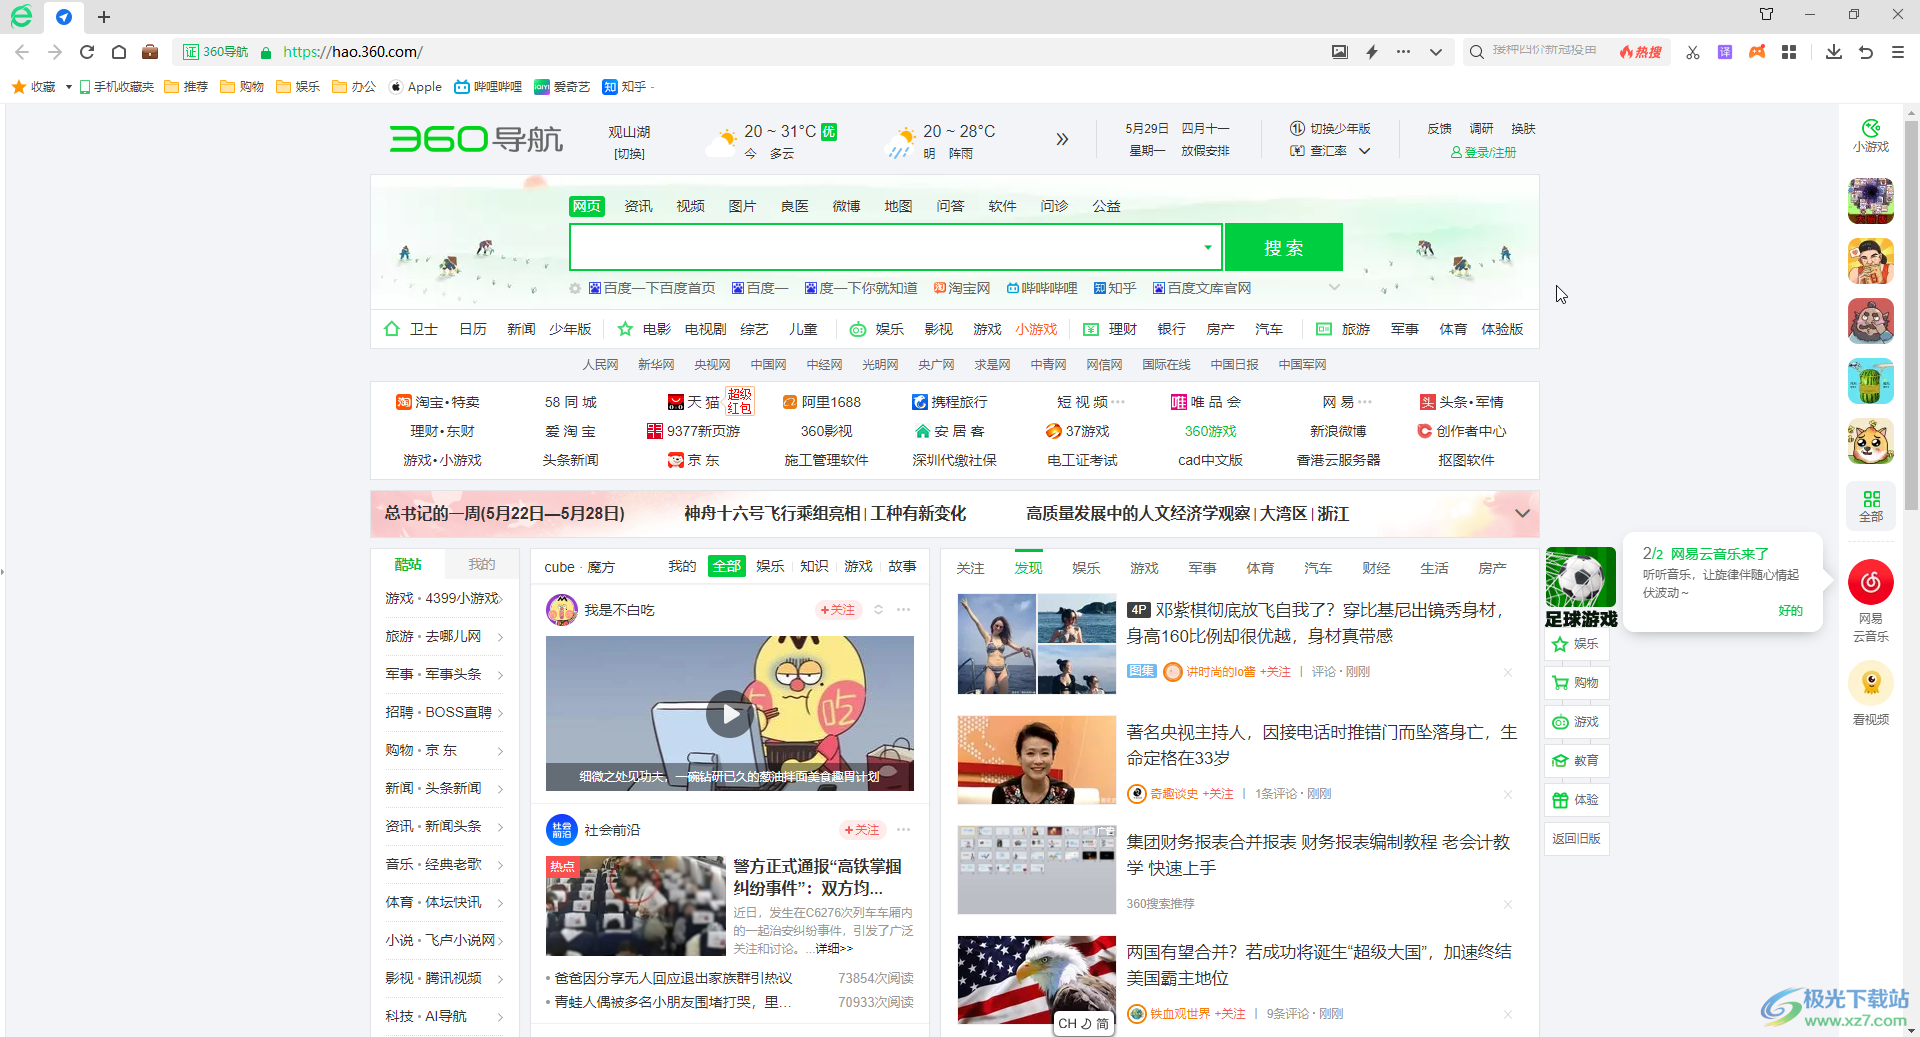Open the 全部 all-apps sidebar icon
The image size is (1920, 1037).
pyautogui.click(x=1871, y=506)
